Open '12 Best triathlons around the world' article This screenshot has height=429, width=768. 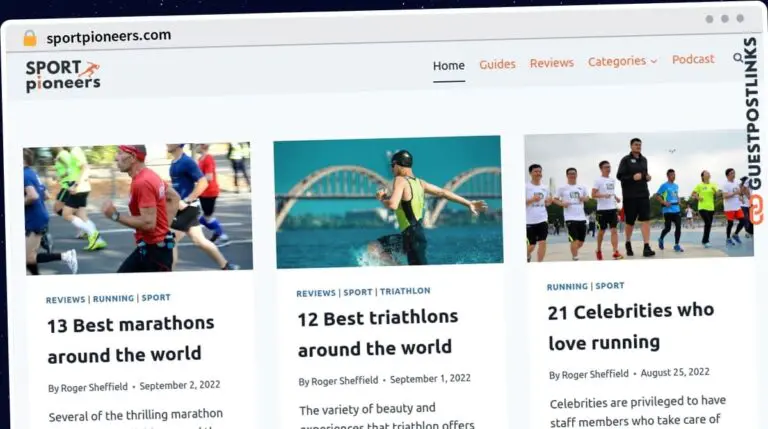(378, 333)
